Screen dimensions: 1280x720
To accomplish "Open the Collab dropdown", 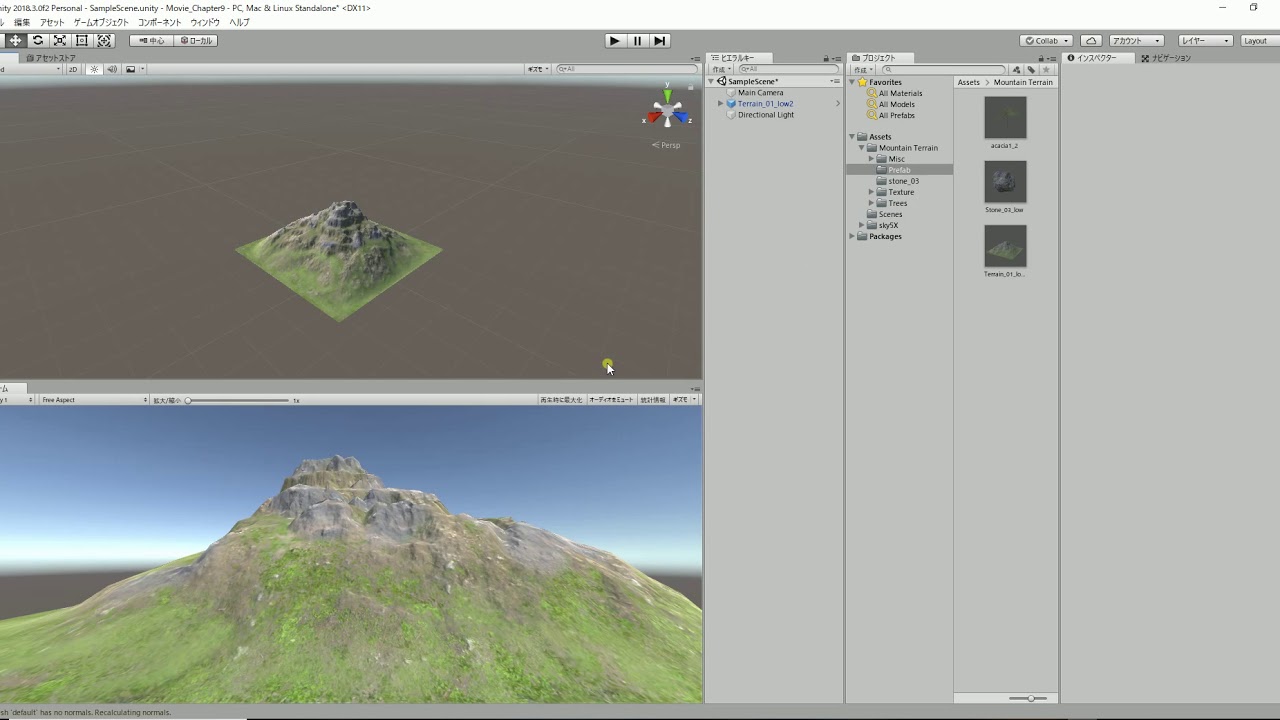I will 1046,41.
